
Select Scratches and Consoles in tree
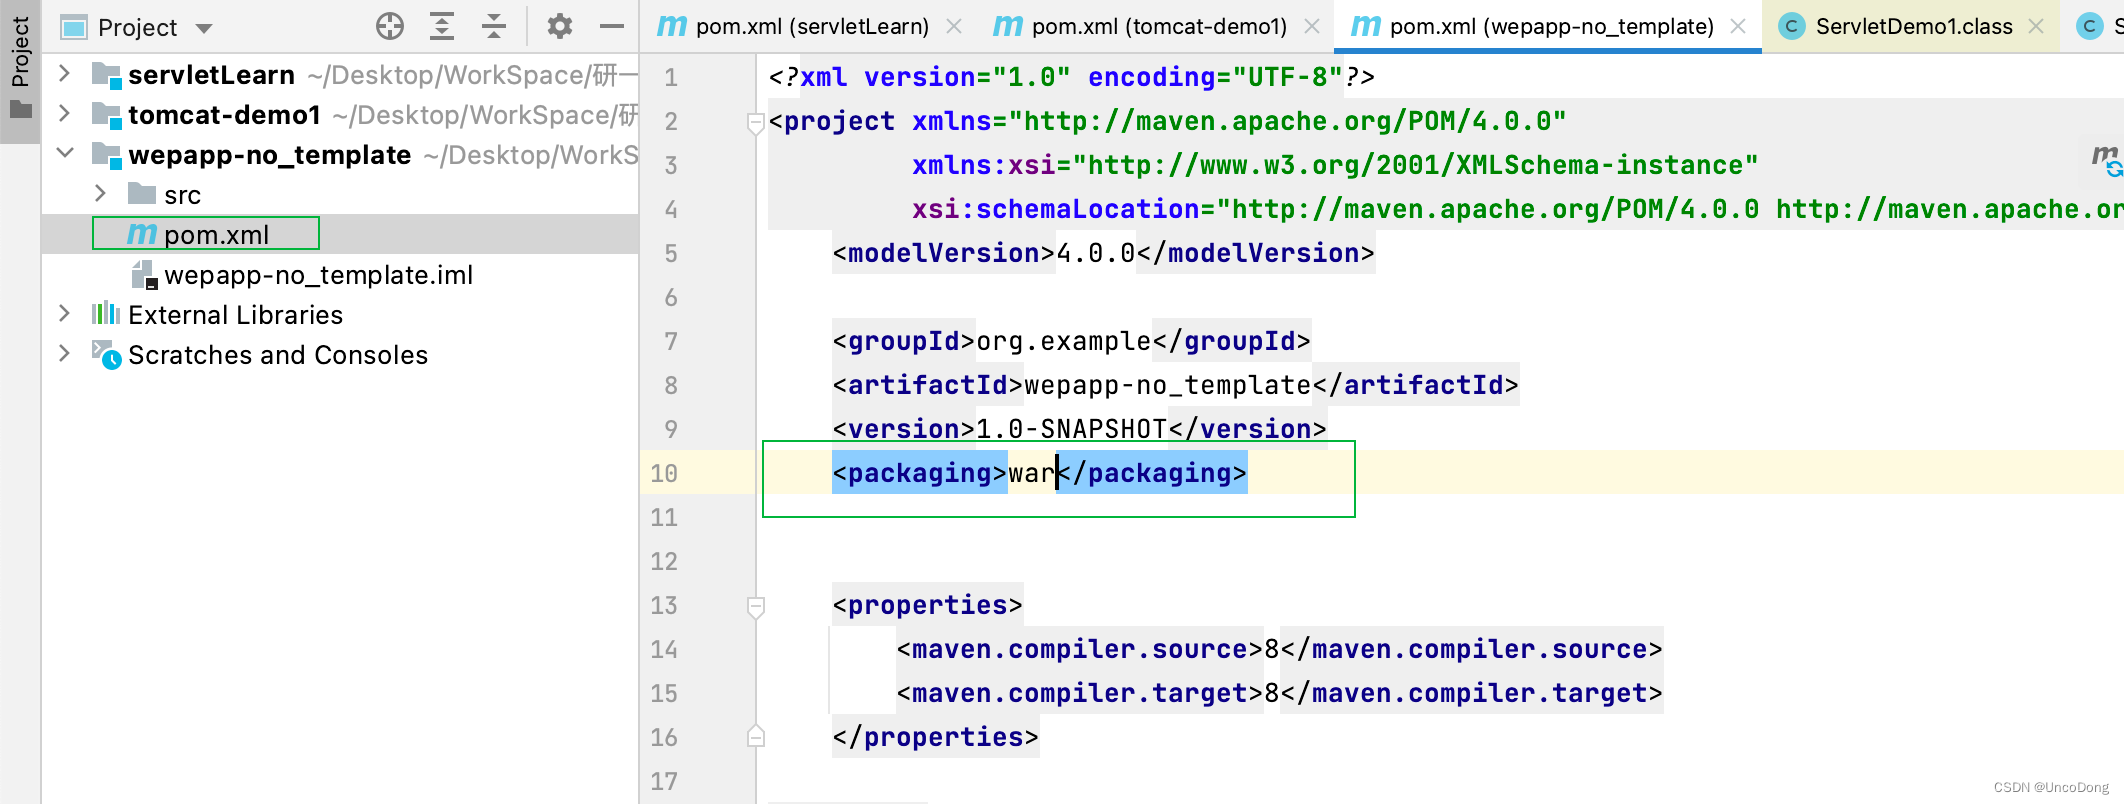point(278,355)
